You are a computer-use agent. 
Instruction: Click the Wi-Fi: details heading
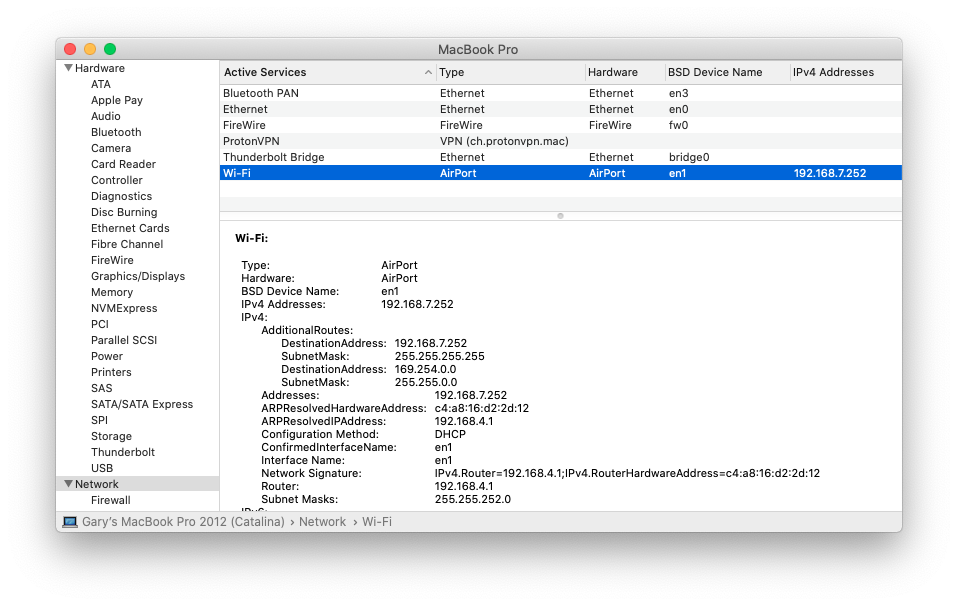coord(252,238)
